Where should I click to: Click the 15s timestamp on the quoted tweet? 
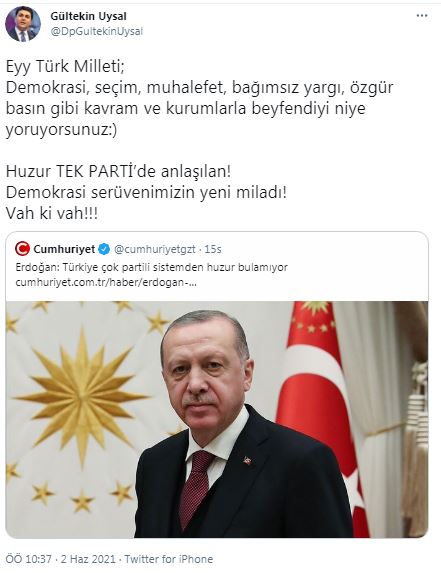[213, 249]
